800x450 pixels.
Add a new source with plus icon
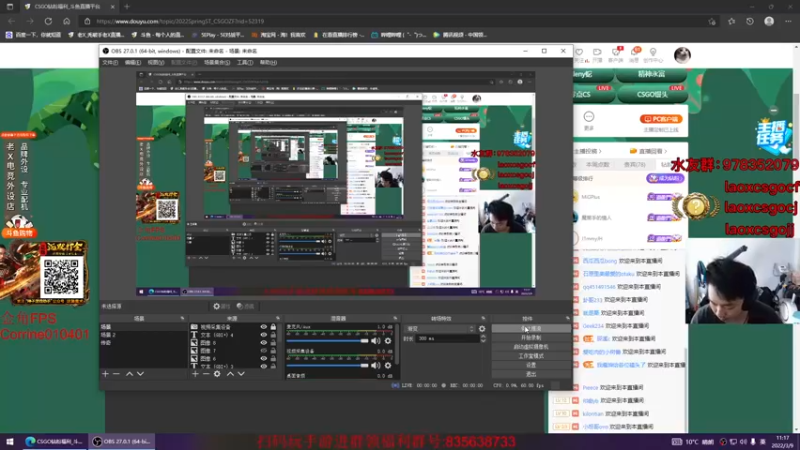click(195, 374)
